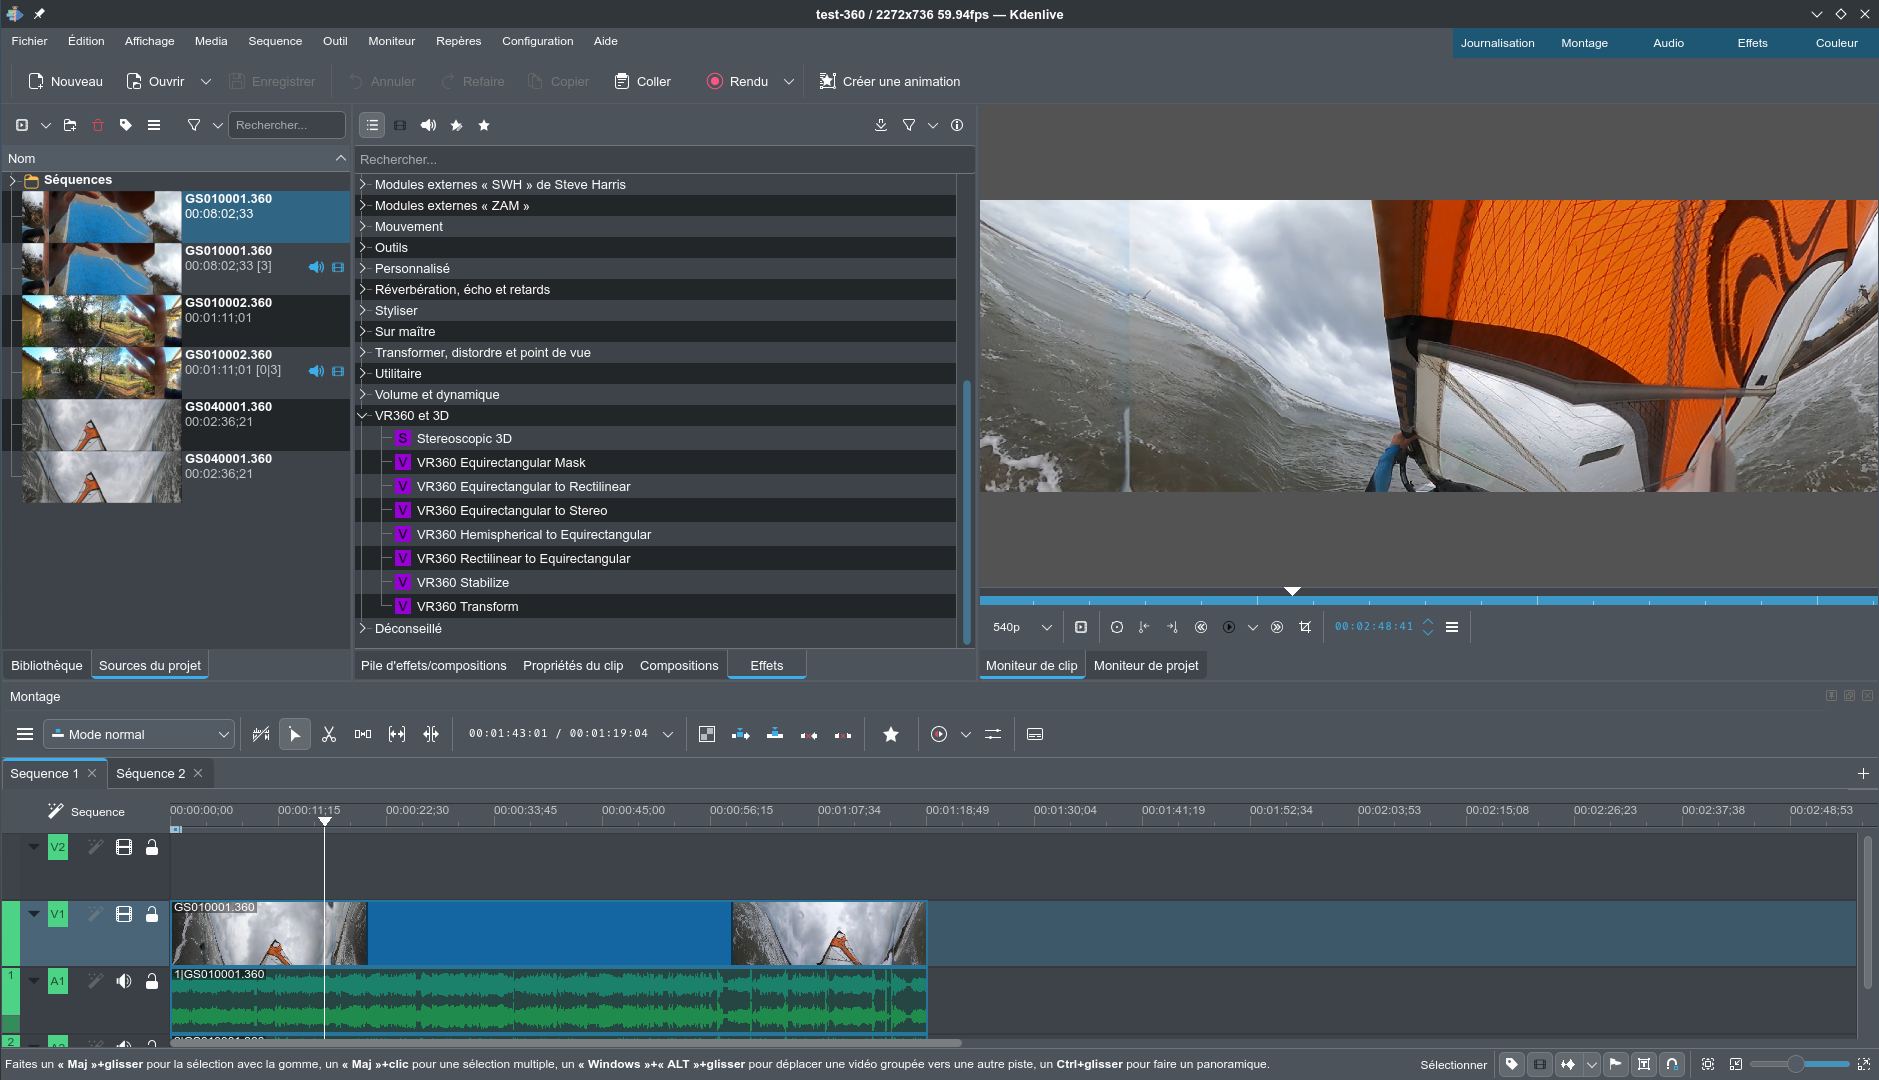Click the crop icon in clip monitor
The image size is (1879, 1080).
[1305, 627]
